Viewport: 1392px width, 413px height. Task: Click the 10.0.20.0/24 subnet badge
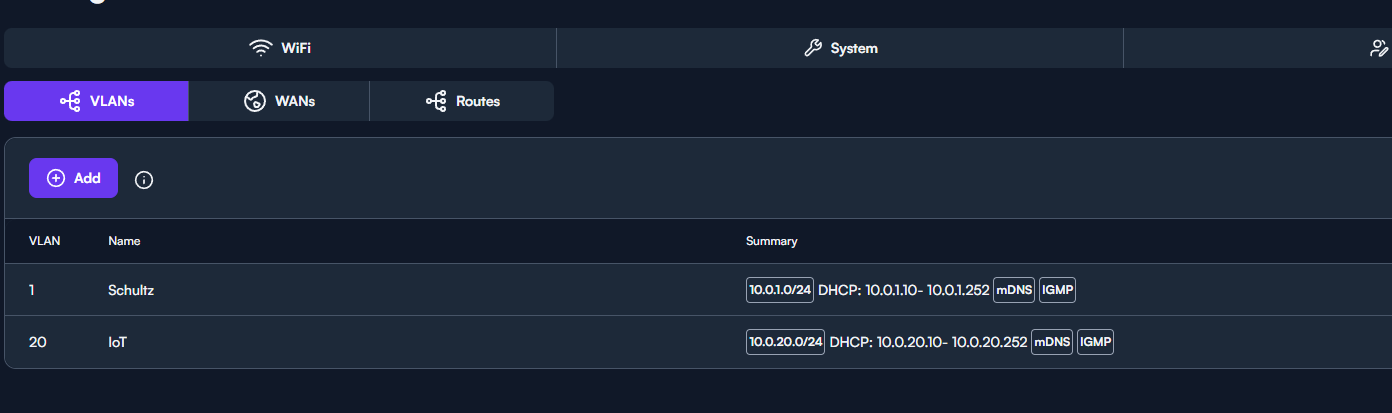[x=786, y=342]
